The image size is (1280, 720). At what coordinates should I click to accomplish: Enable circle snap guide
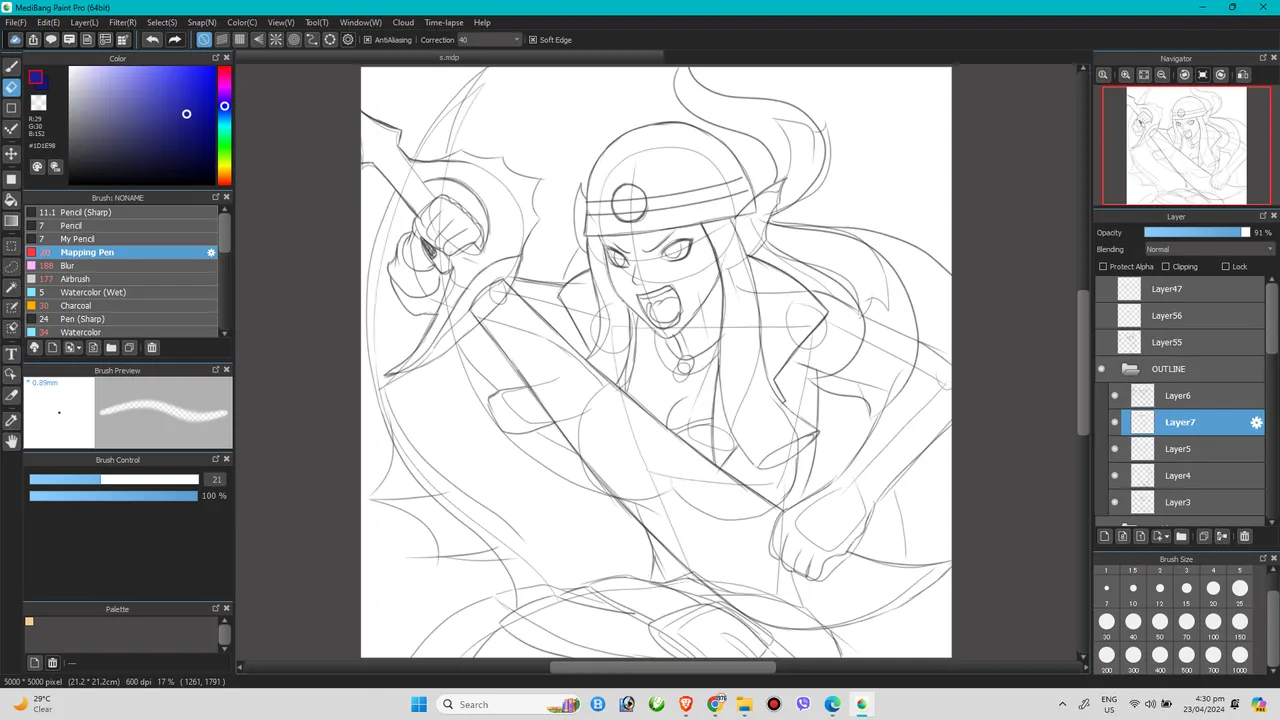point(294,40)
